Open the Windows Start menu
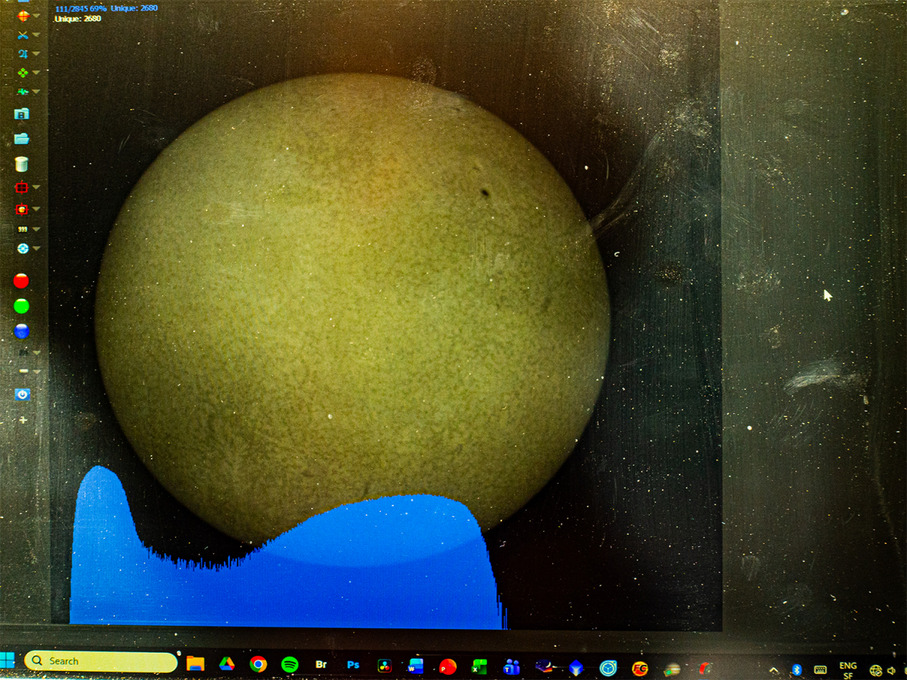This screenshot has width=907, height=680. point(9,661)
